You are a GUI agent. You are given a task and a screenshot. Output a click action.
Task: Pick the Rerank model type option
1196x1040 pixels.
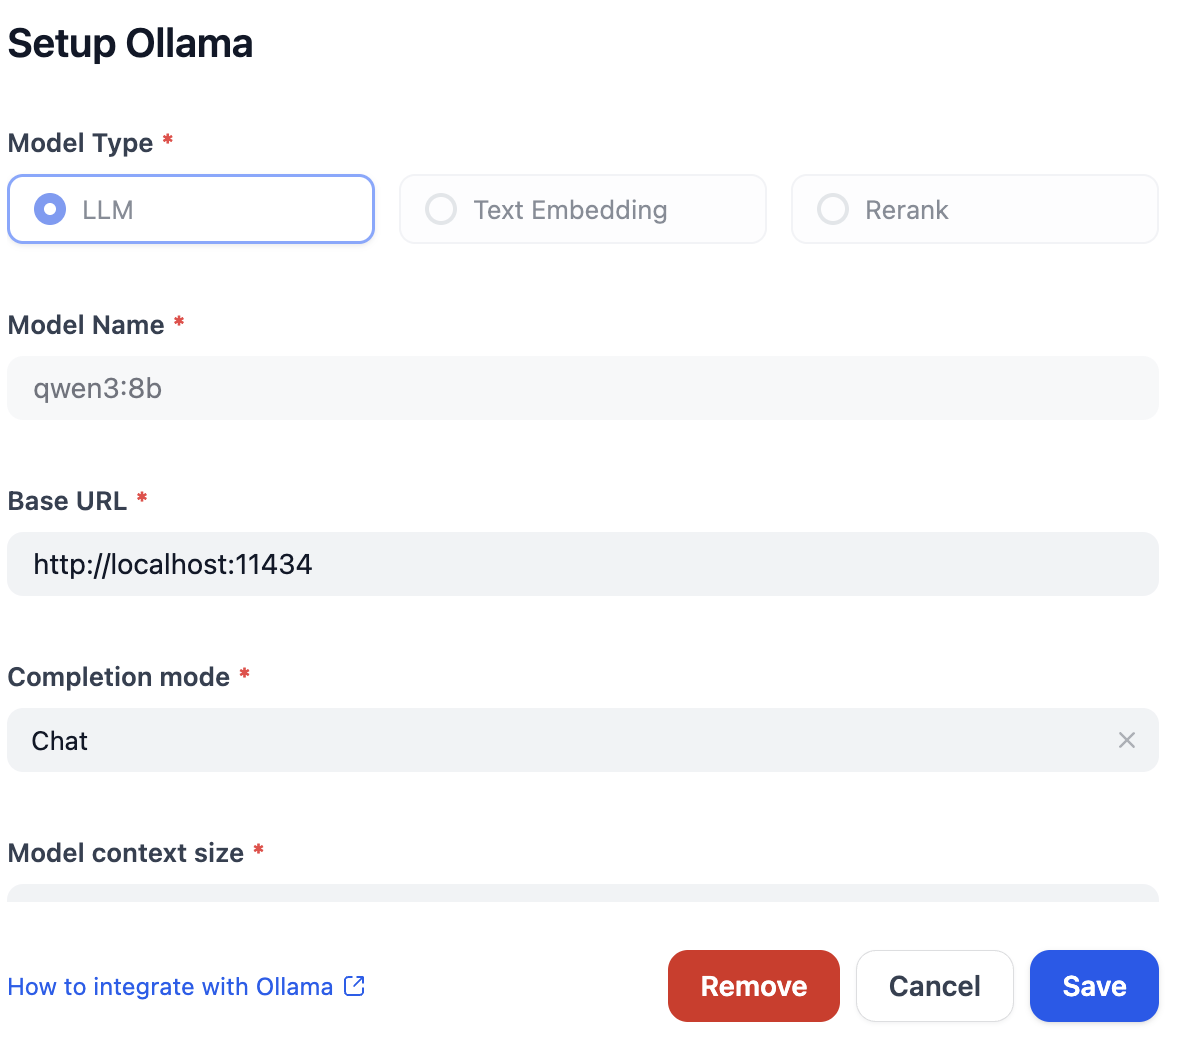coord(975,209)
